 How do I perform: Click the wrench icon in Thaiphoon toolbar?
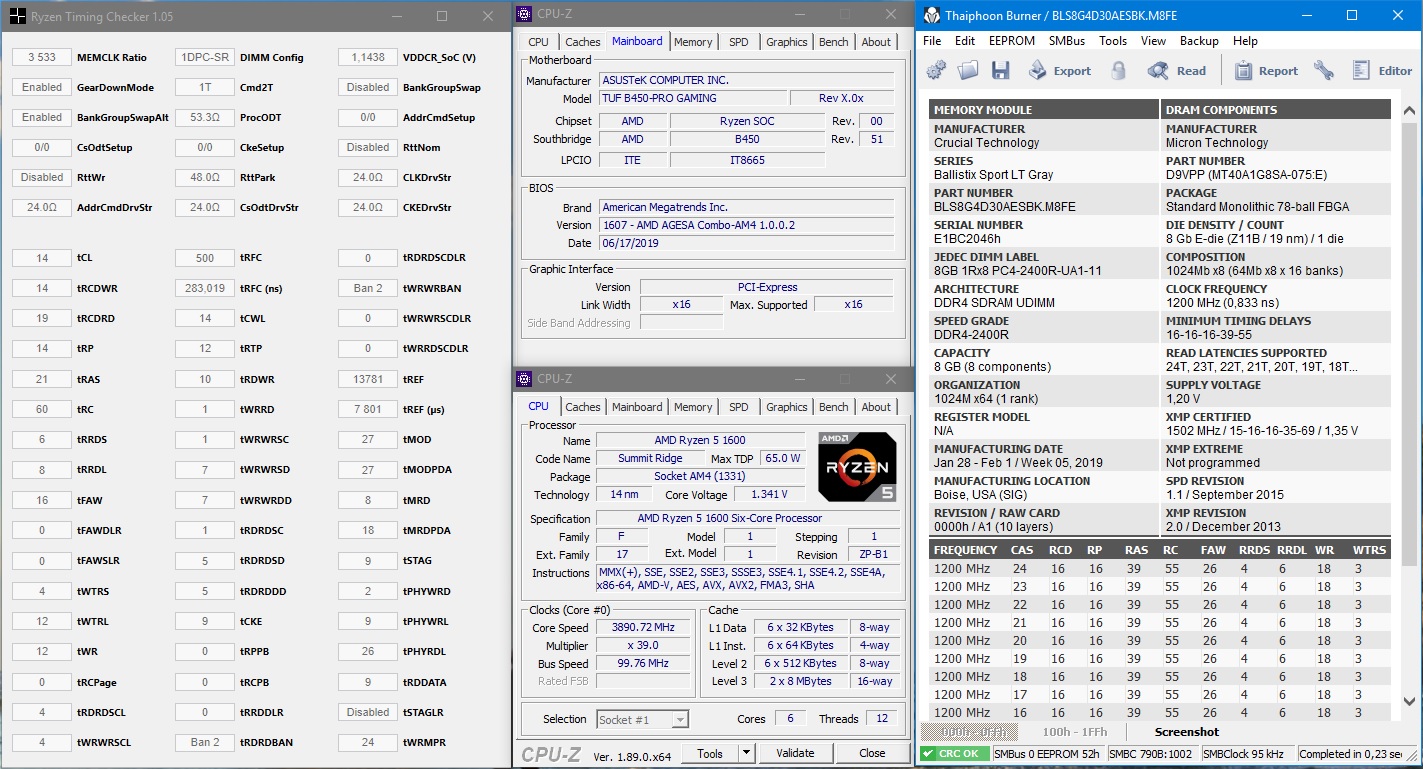click(x=1323, y=70)
